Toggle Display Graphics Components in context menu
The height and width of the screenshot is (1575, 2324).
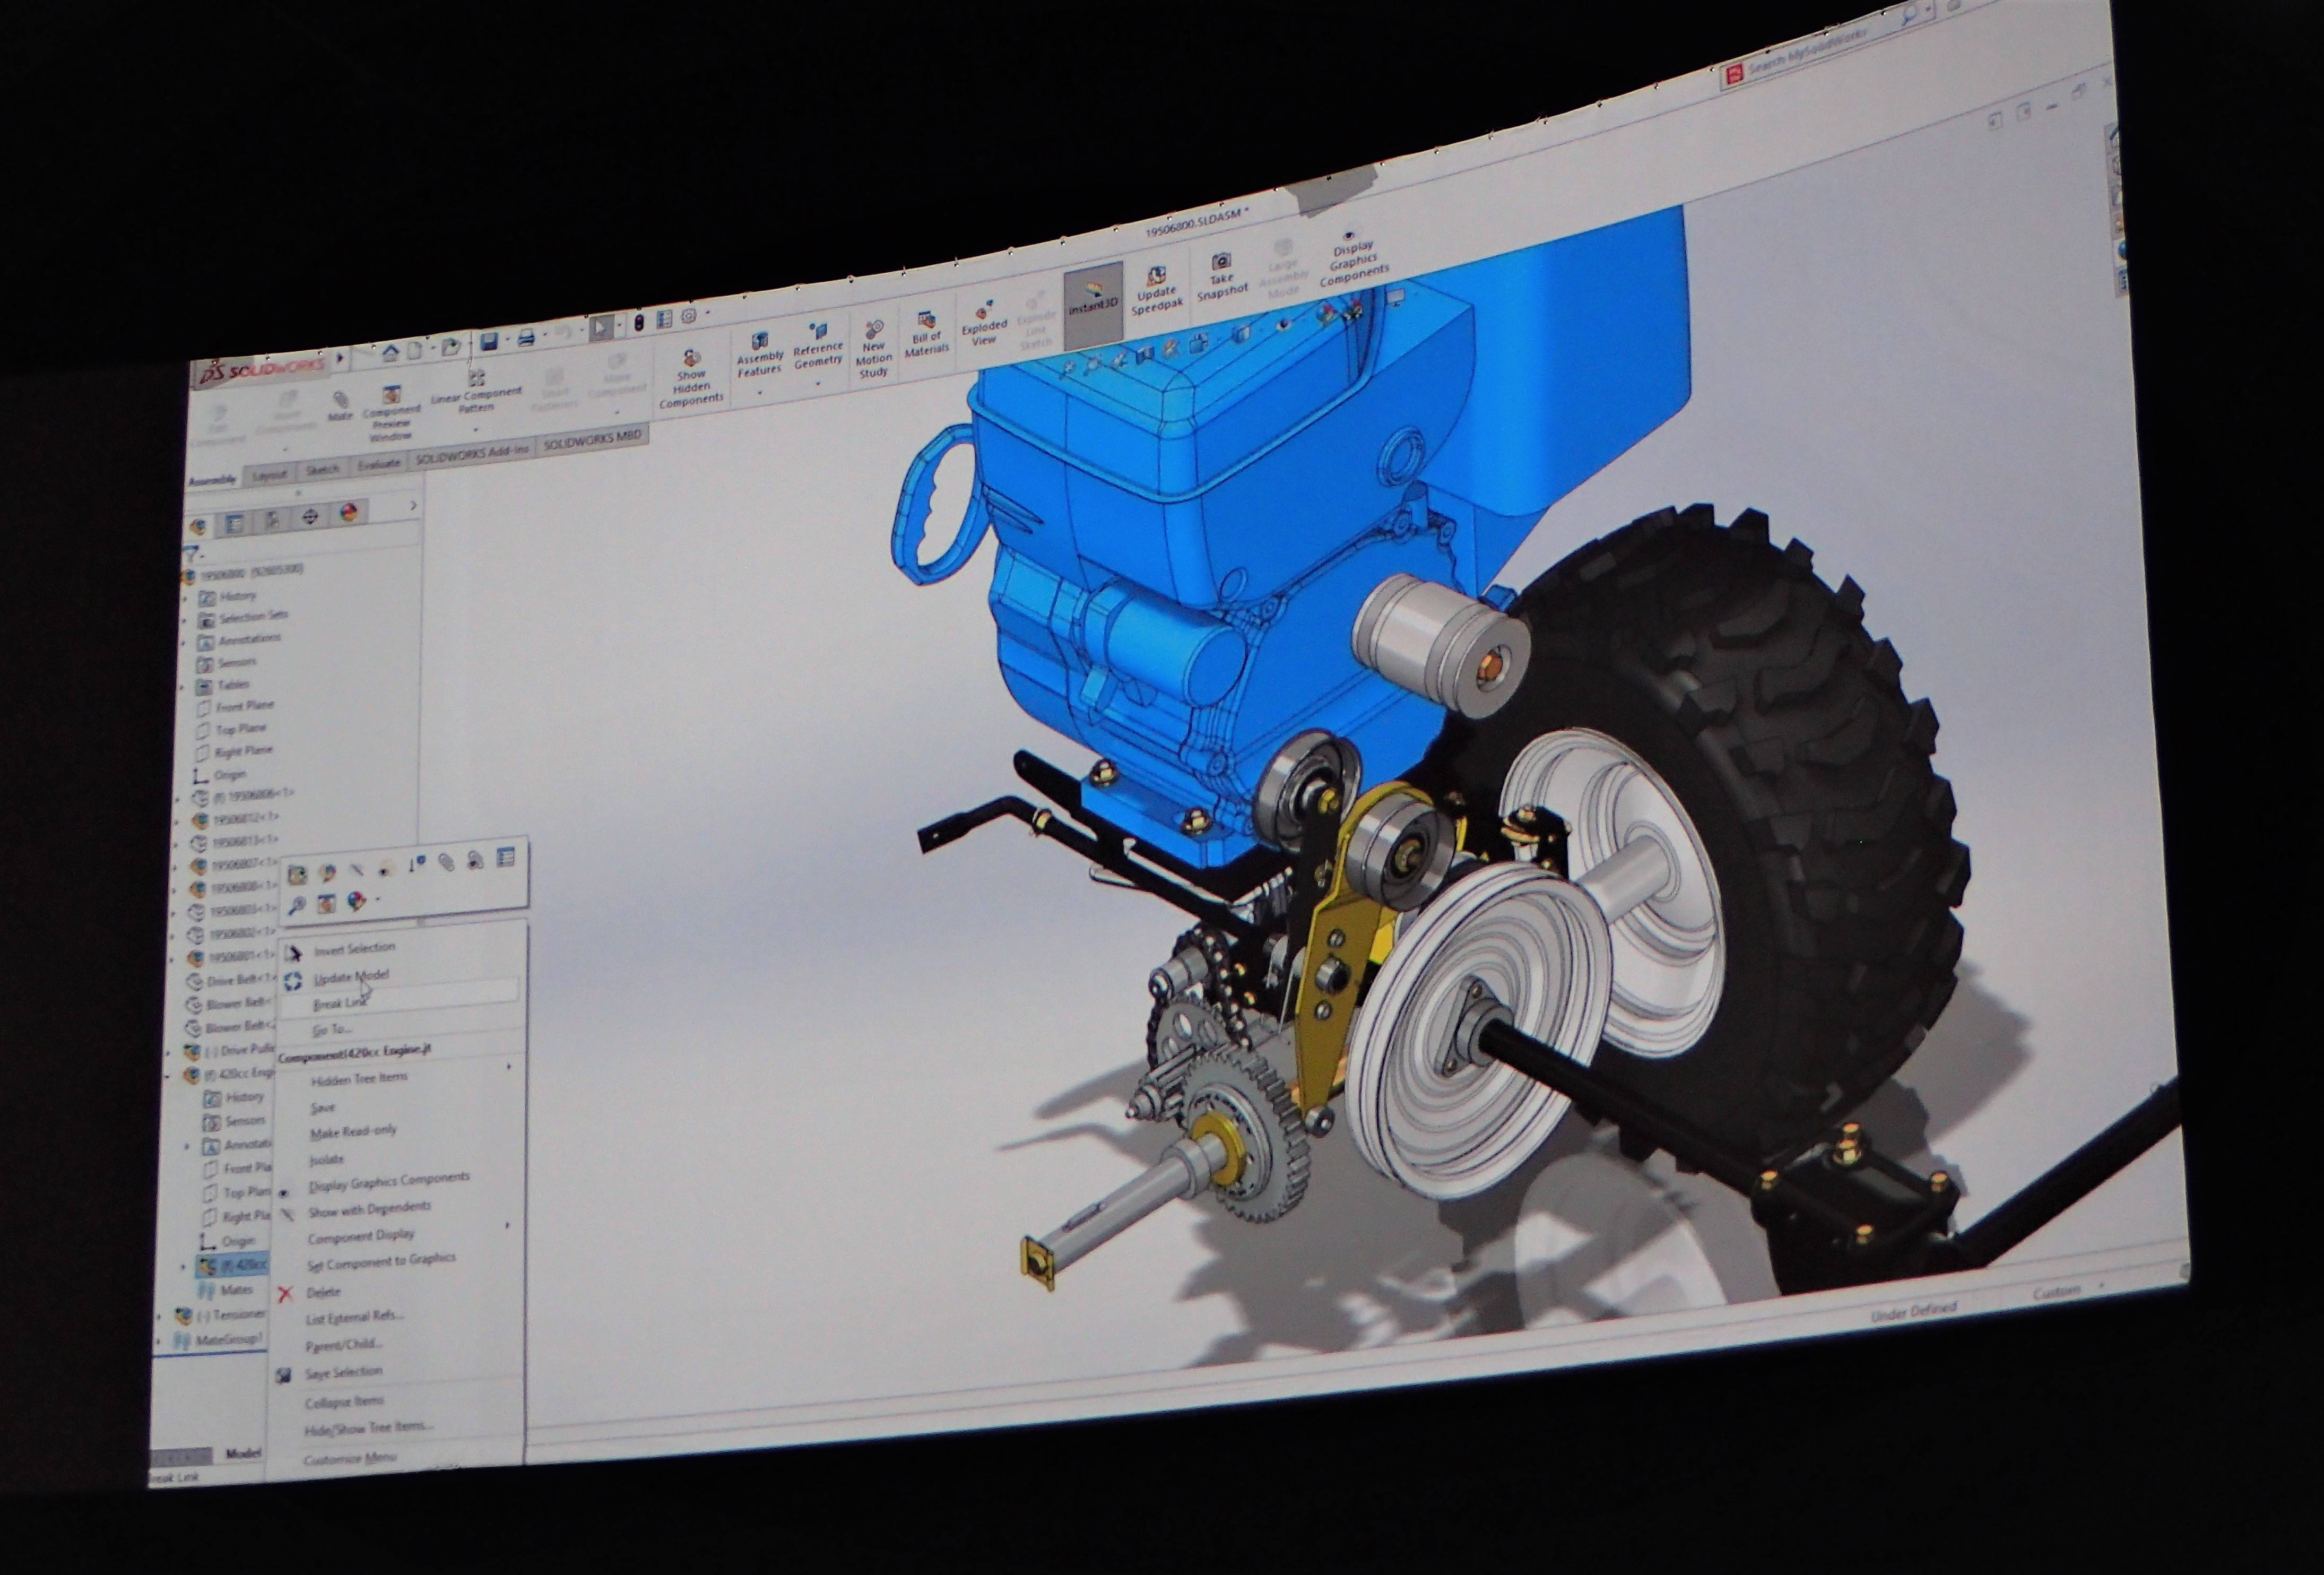[x=388, y=1180]
